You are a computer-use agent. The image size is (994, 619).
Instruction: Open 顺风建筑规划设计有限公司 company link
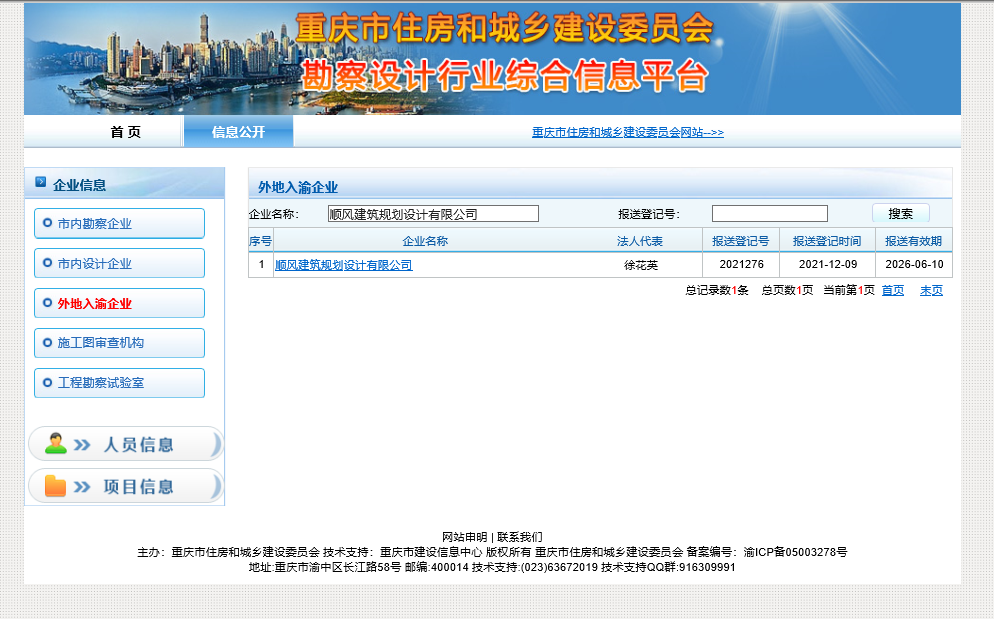pyautogui.click(x=344, y=265)
